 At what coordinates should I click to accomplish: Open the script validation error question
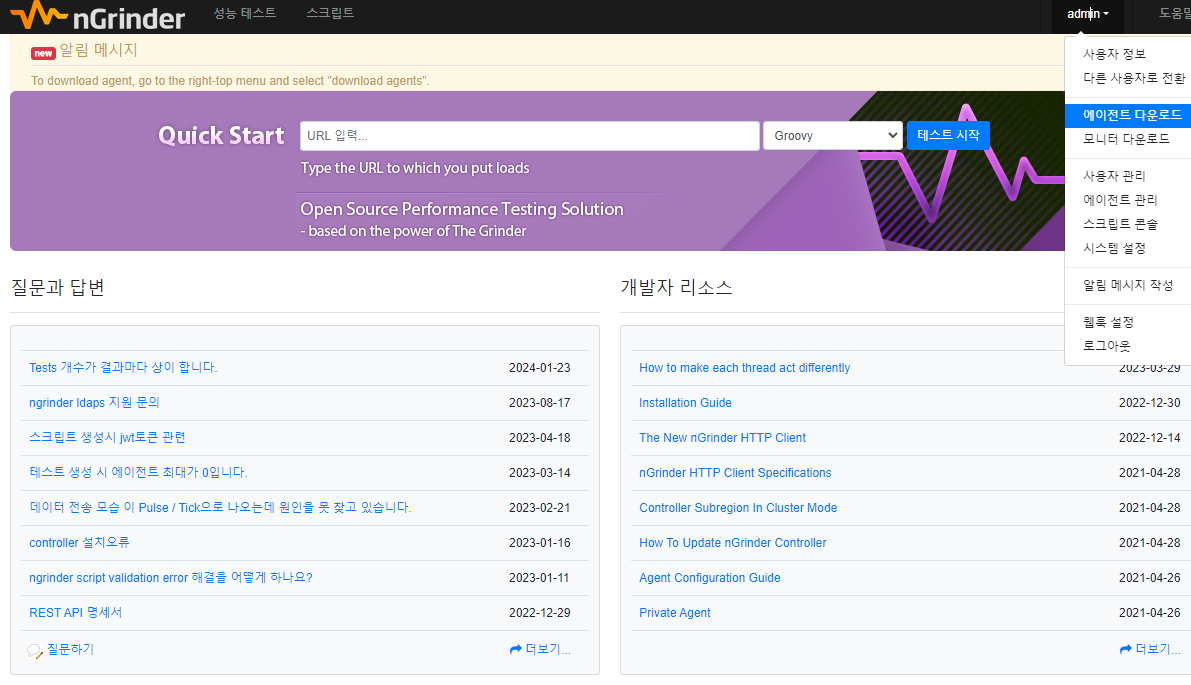click(171, 577)
